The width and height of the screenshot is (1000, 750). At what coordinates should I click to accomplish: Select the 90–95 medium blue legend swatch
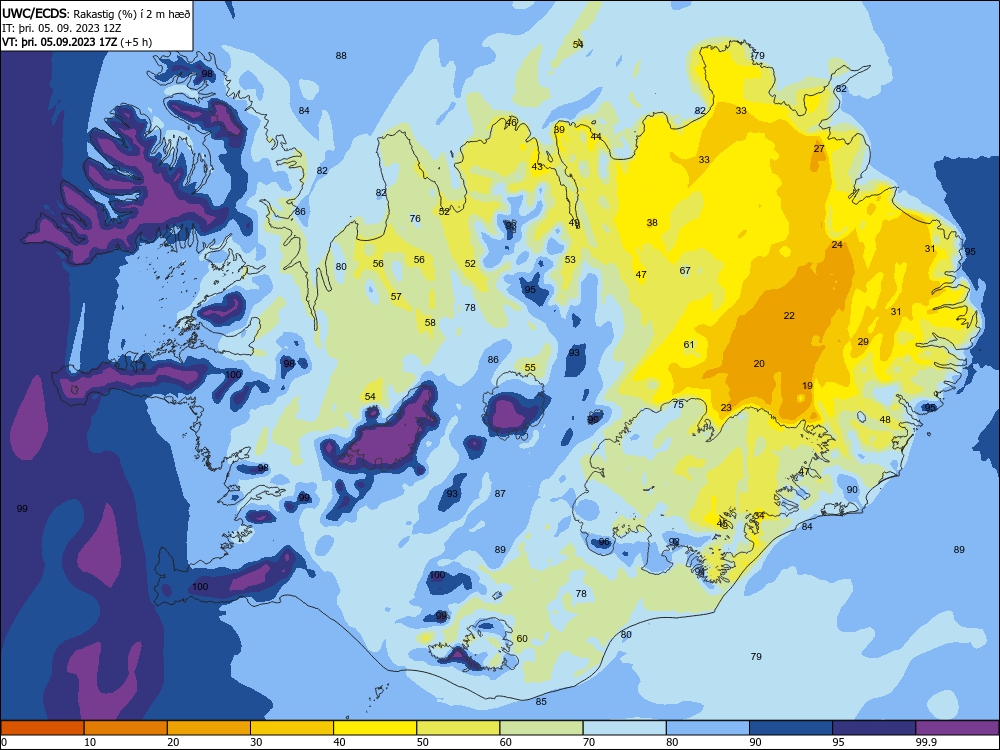tap(791, 728)
